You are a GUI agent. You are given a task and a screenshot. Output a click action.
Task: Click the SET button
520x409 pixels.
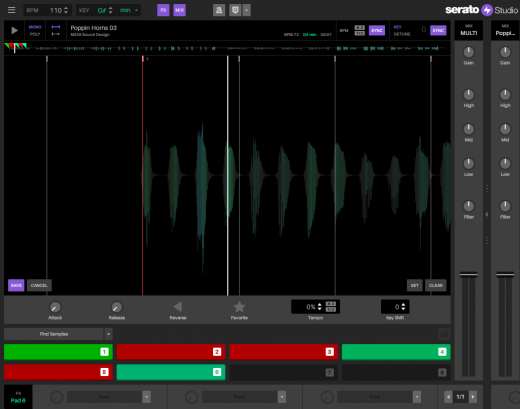click(x=415, y=285)
